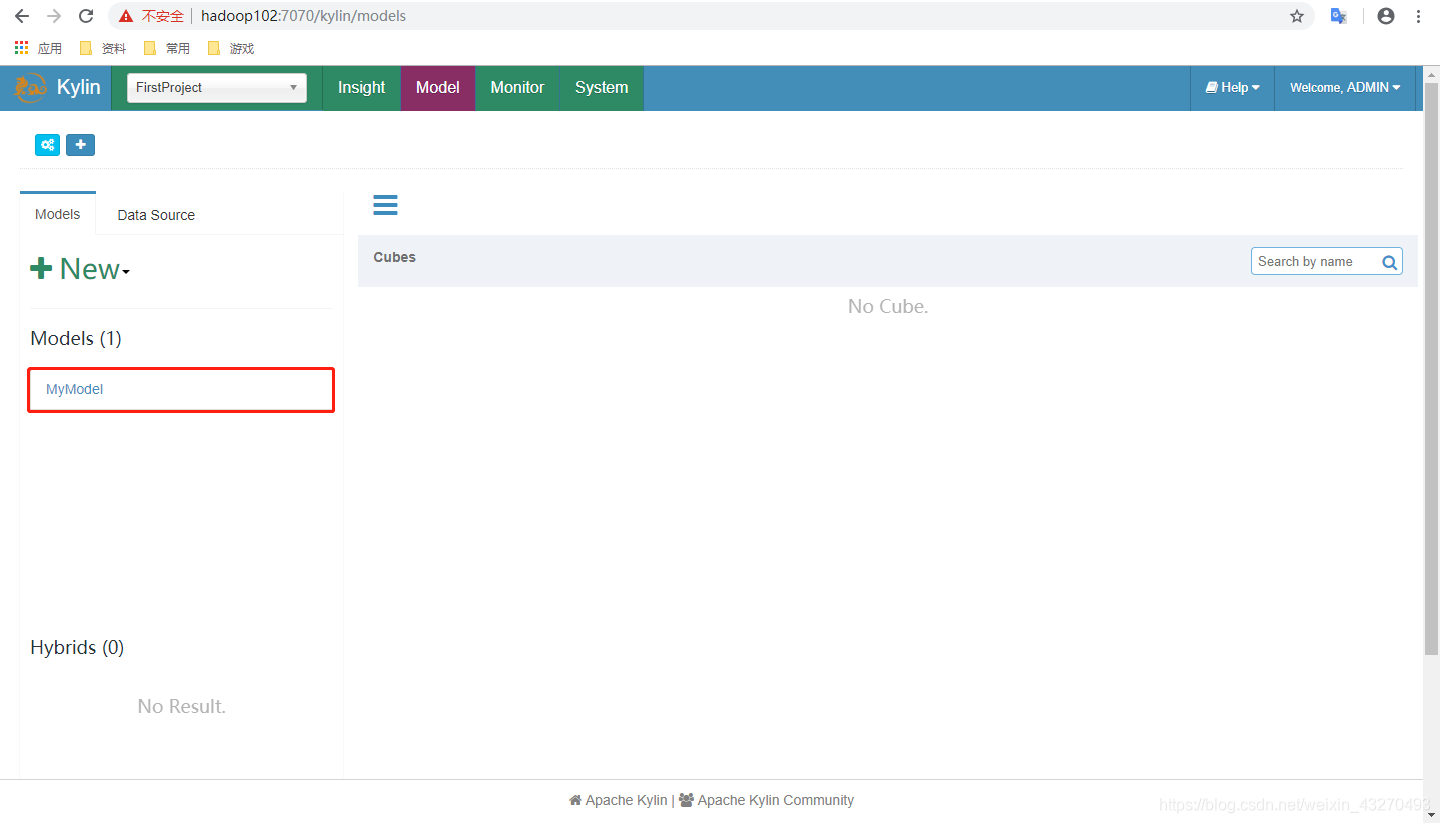The width and height of the screenshot is (1440, 823).
Task: Expand the Welcome, ADMIN user menu
Action: (x=1345, y=88)
